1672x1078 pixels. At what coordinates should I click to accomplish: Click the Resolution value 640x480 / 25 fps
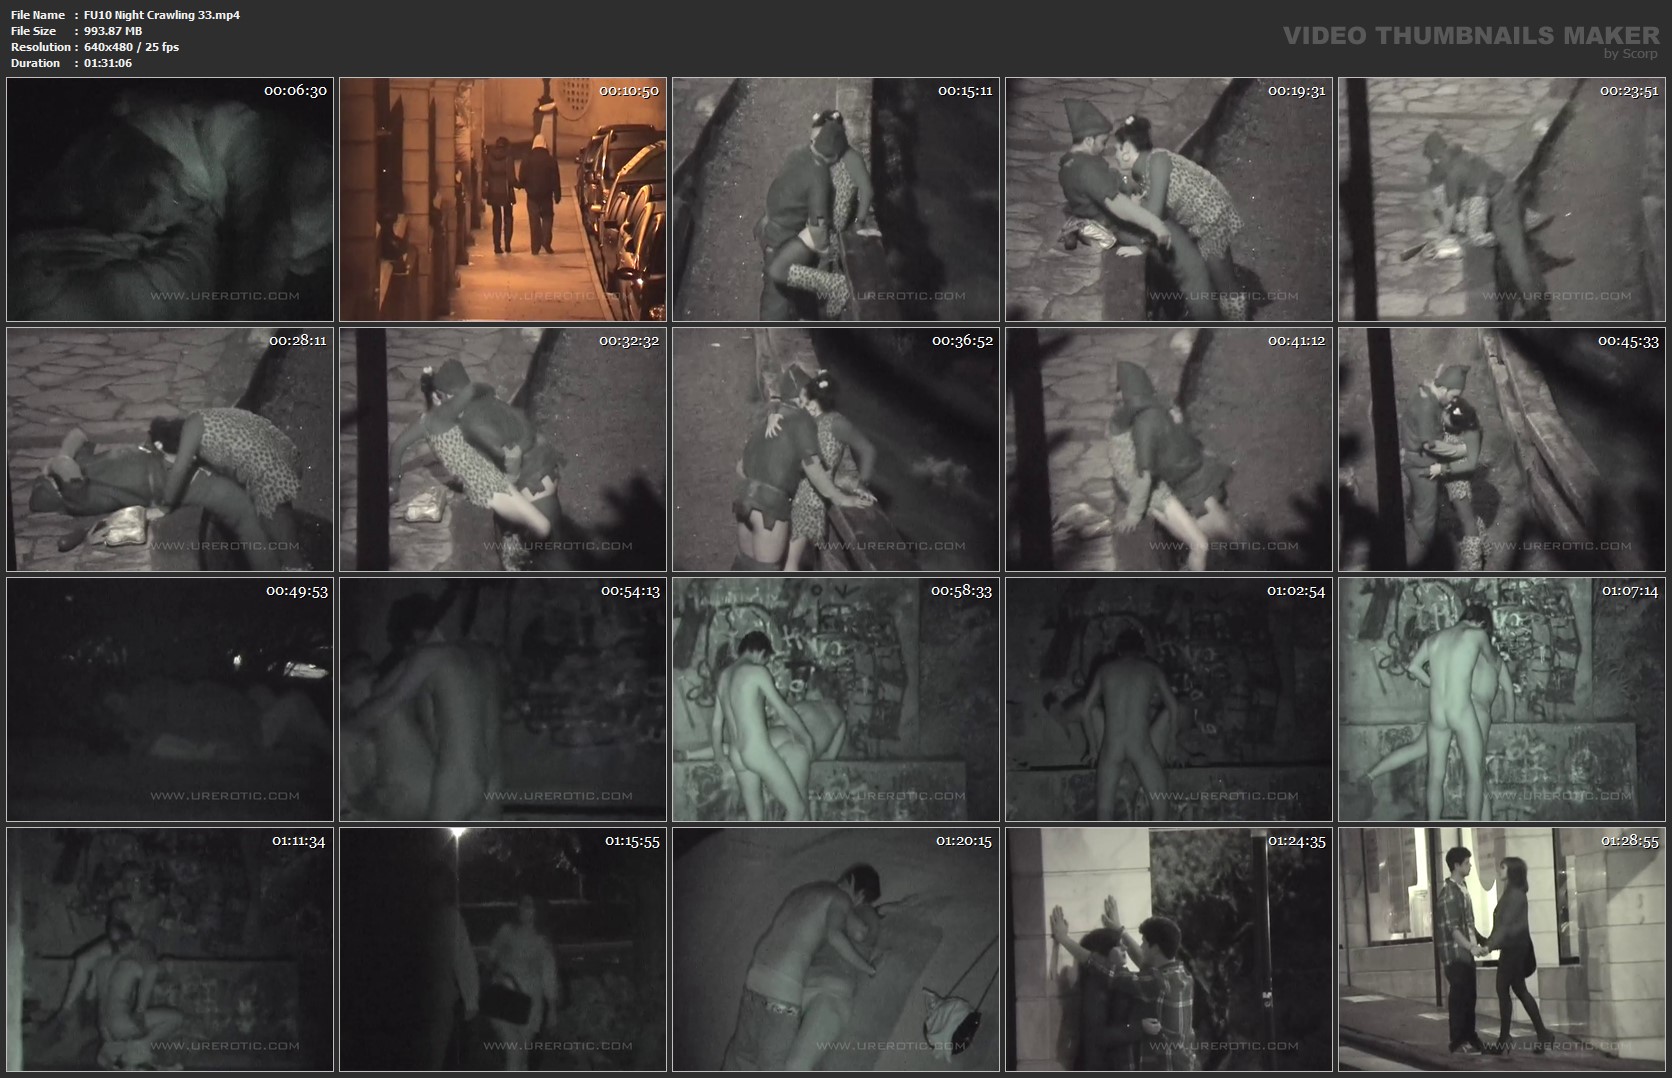(131, 47)
